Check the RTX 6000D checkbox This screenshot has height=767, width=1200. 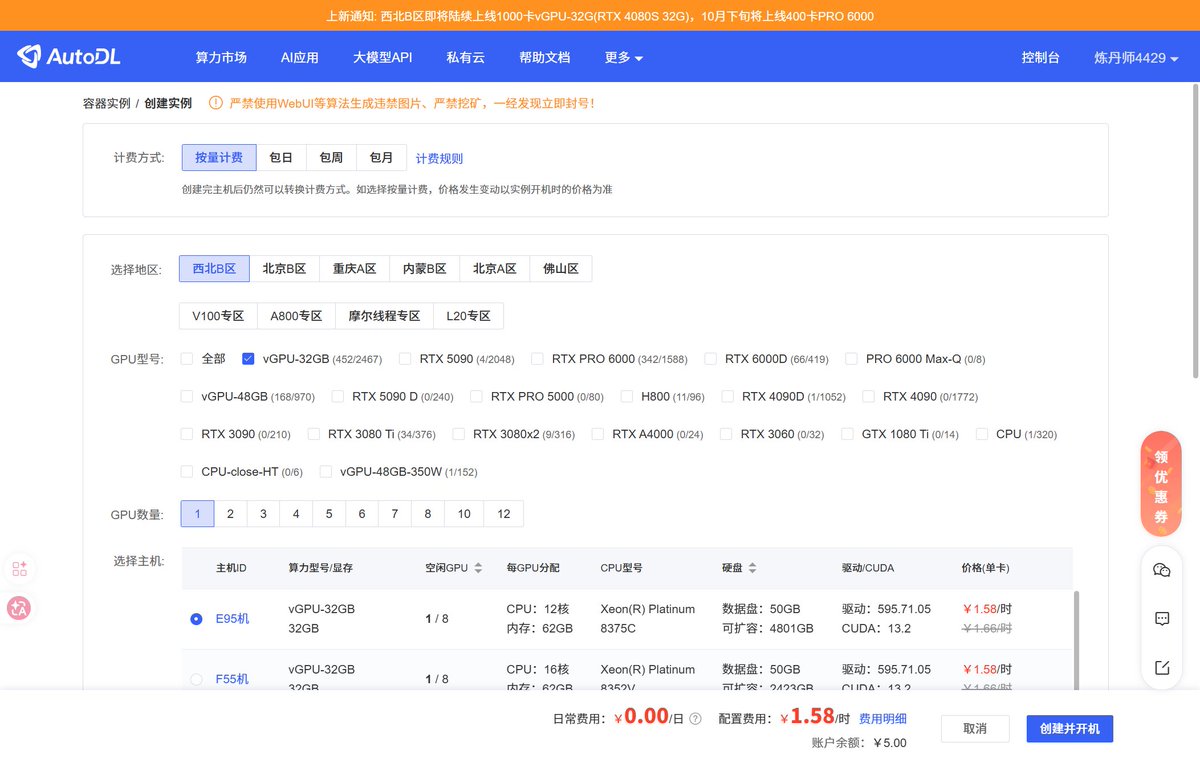click(710, 358)
